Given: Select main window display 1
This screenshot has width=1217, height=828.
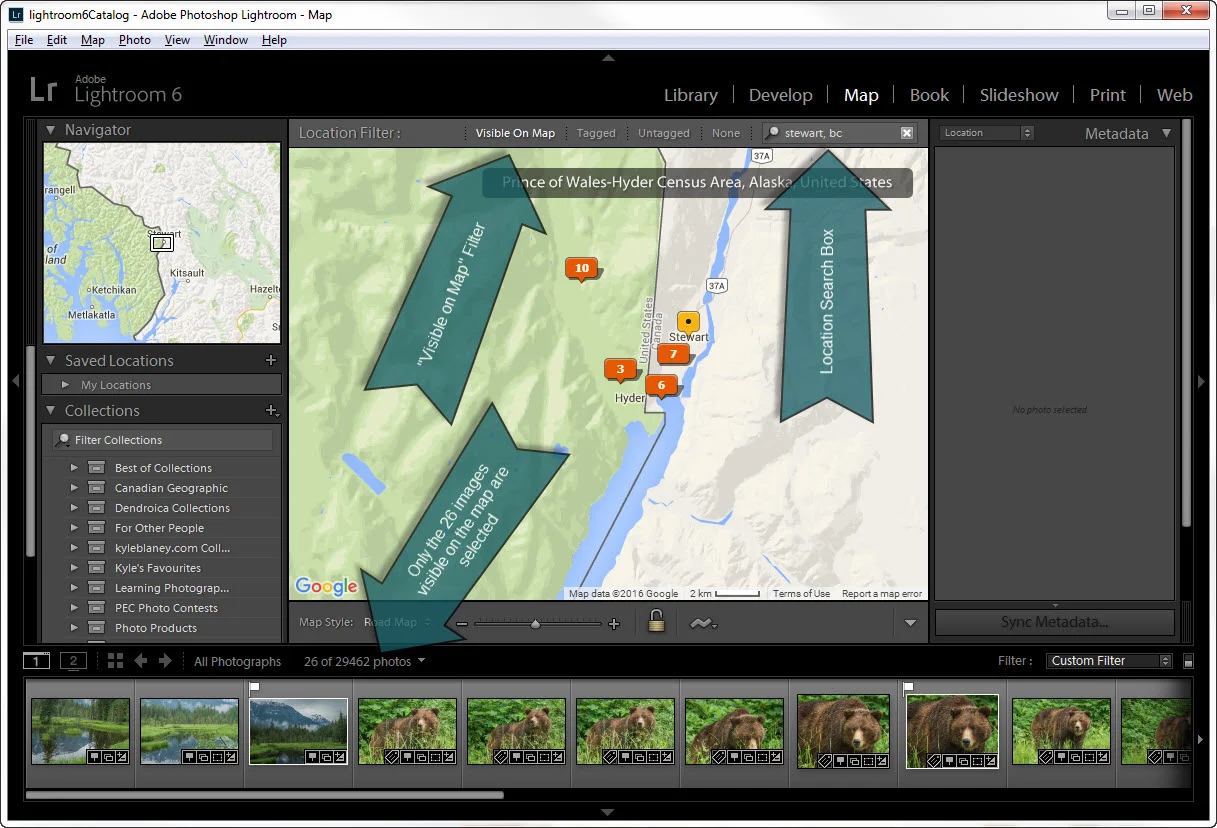Looking at the screenshot, I should [x=36, y=661].
